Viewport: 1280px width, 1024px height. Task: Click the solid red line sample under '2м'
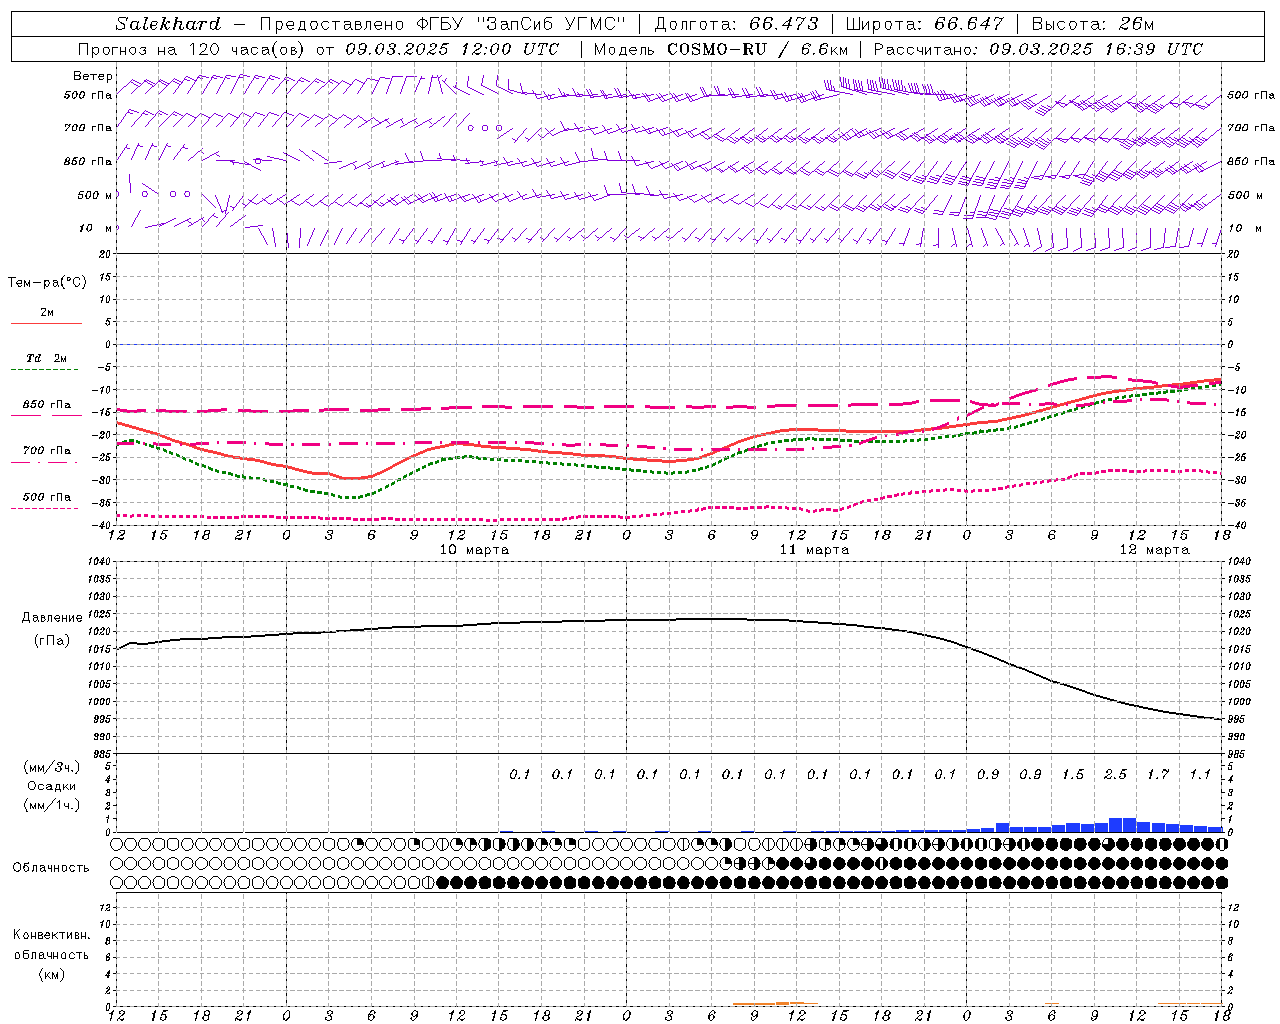pyautogui.click(x=46, y=324)
